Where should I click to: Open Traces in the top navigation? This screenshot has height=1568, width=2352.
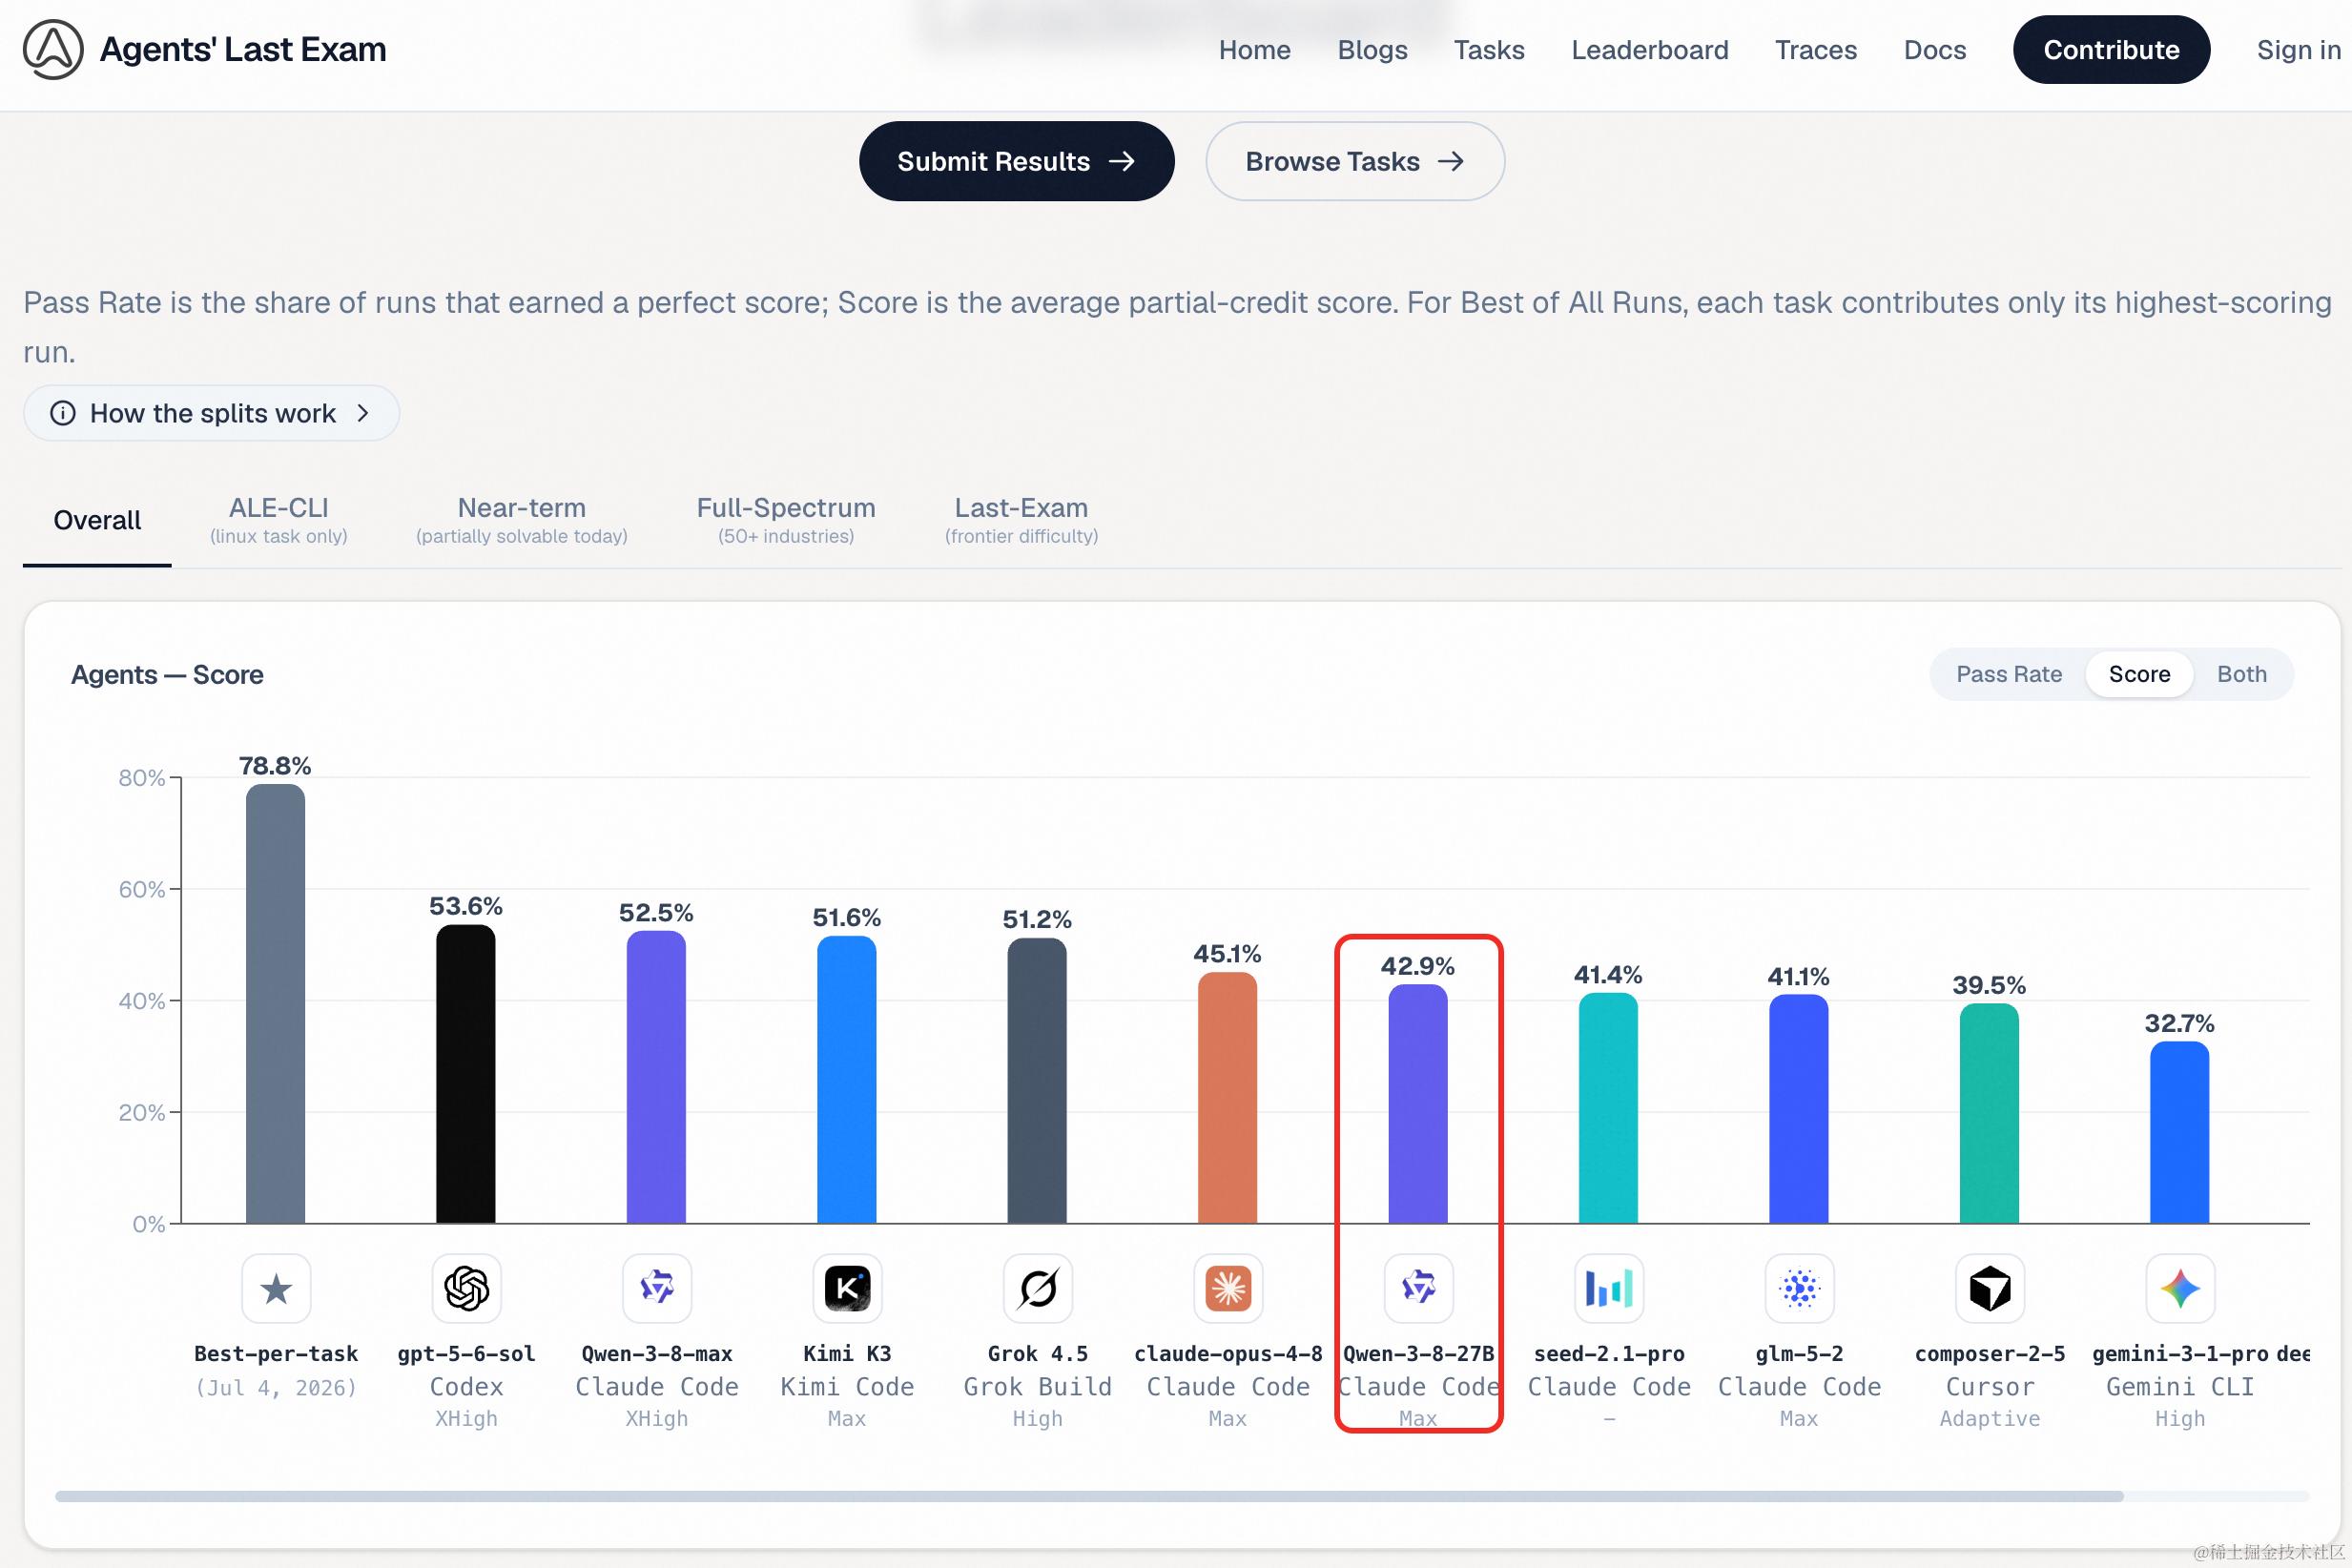pyautogui.click(x=1816, y=50)
